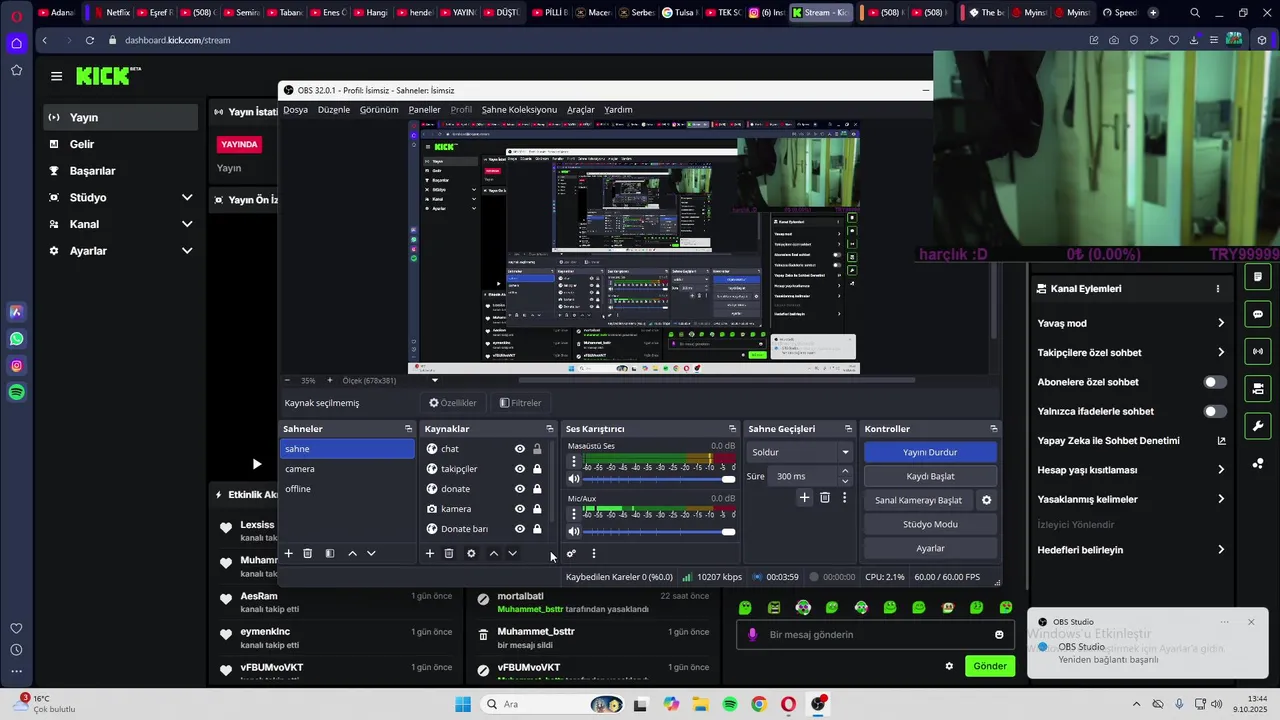
Task: Open Masaüstü Ses three-dot options
Action: pos(573,462)
